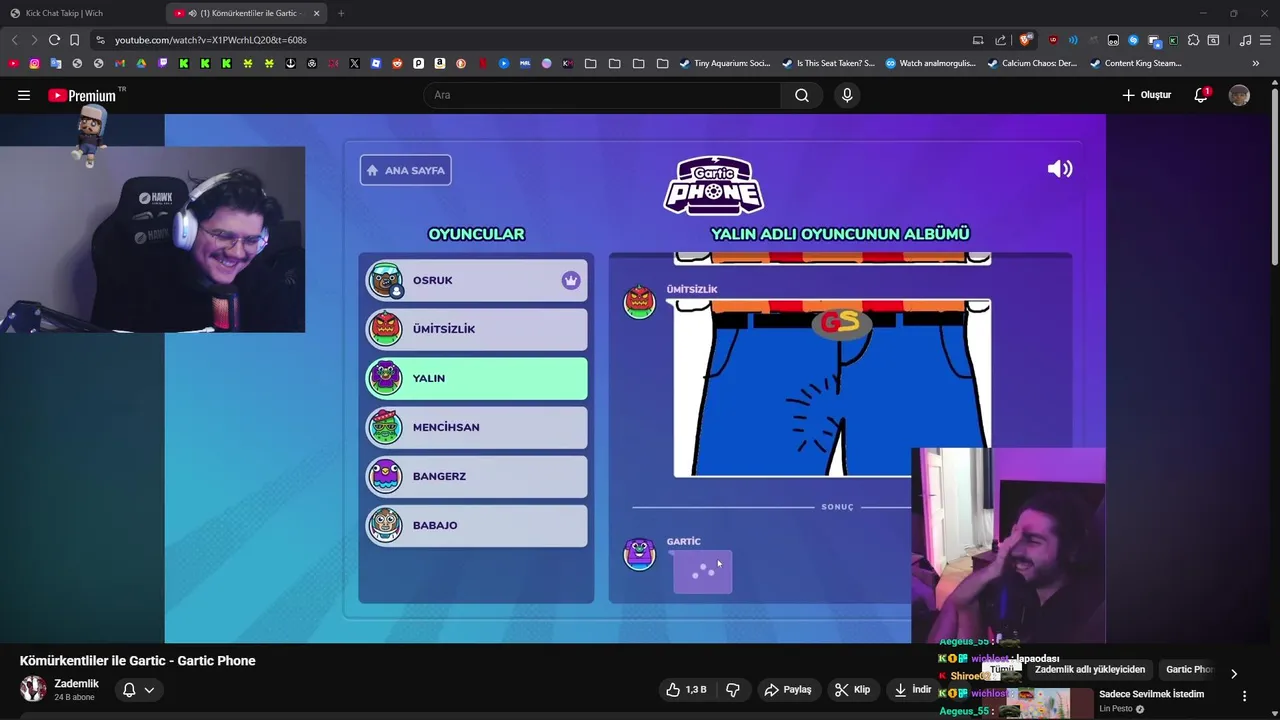Click the crown icon next to OSRUK
The width and height of the screenshot is (1280, 720).
(x=571, y=280)
